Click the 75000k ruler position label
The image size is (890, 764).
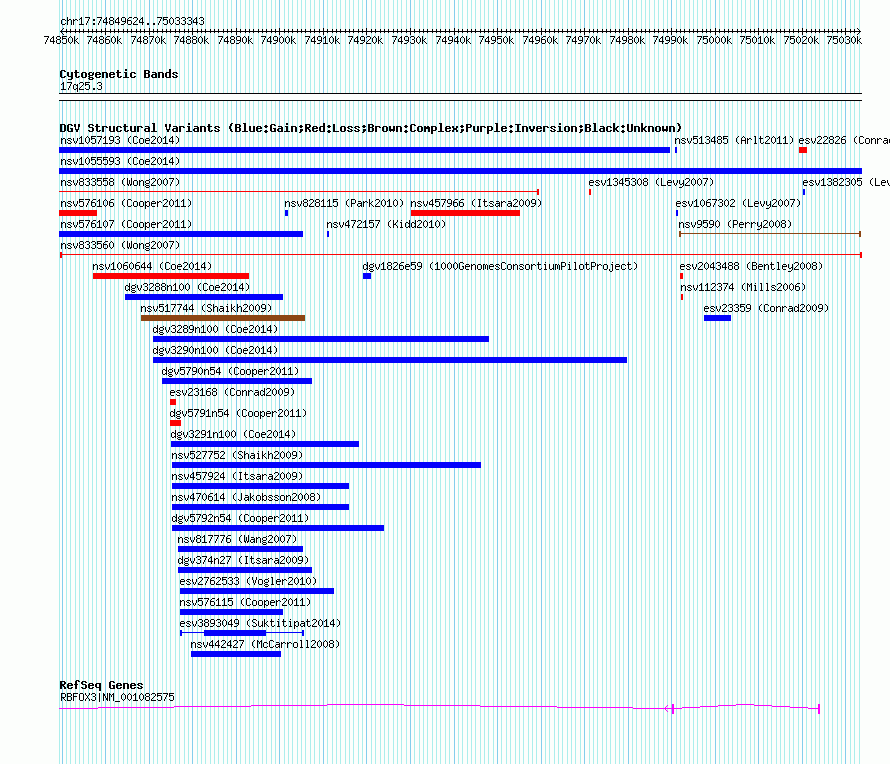click(x=714, y=40)
